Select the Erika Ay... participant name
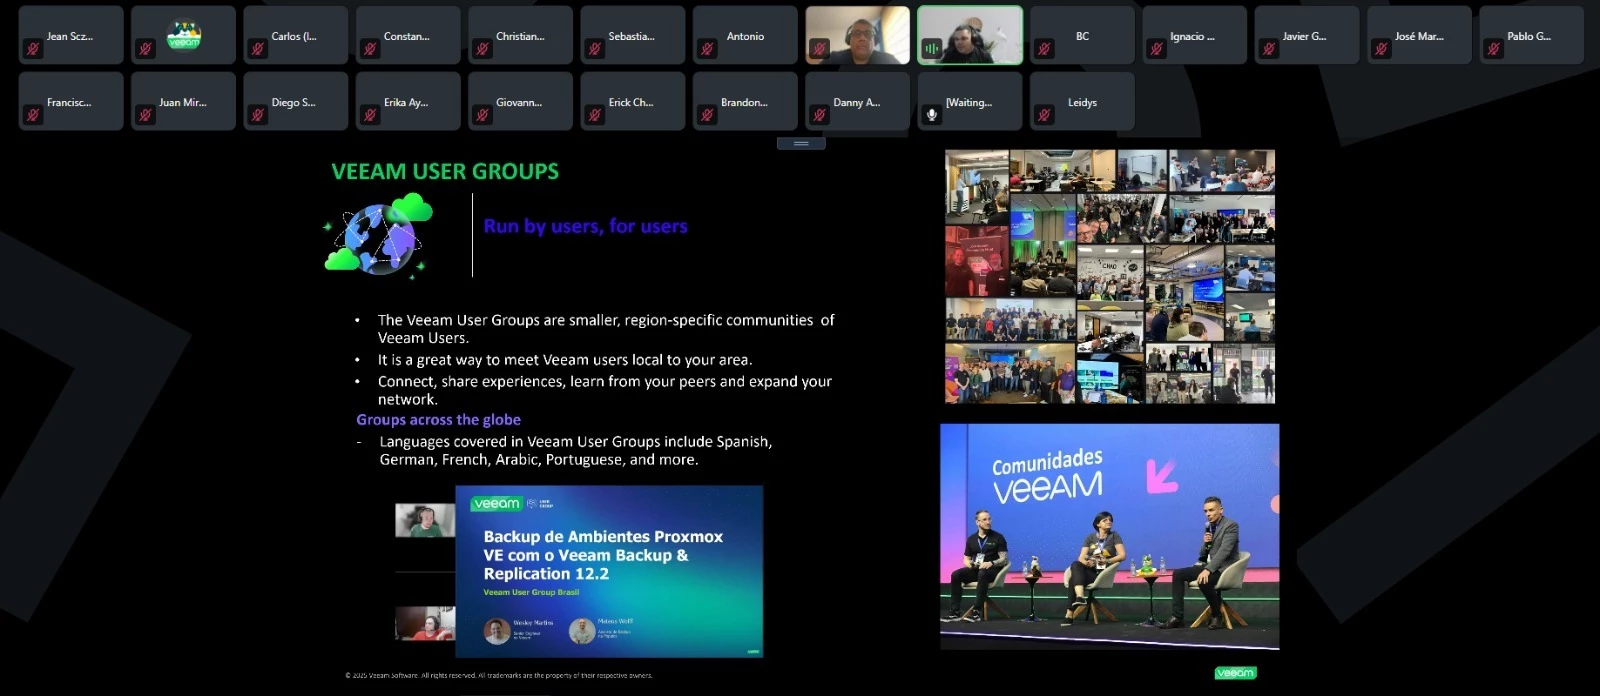This screenshot has height=696, width=1600. [x=406, y=102]
